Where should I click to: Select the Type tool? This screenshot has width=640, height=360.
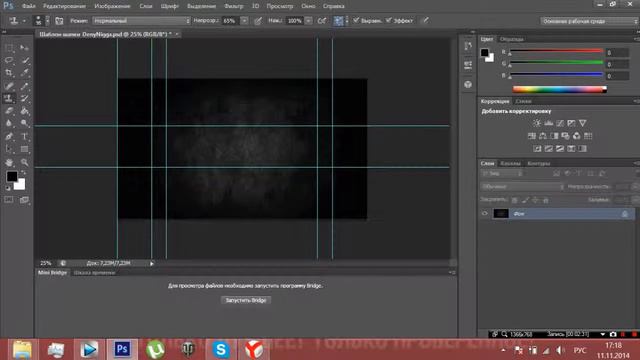[x=24, y=136]
